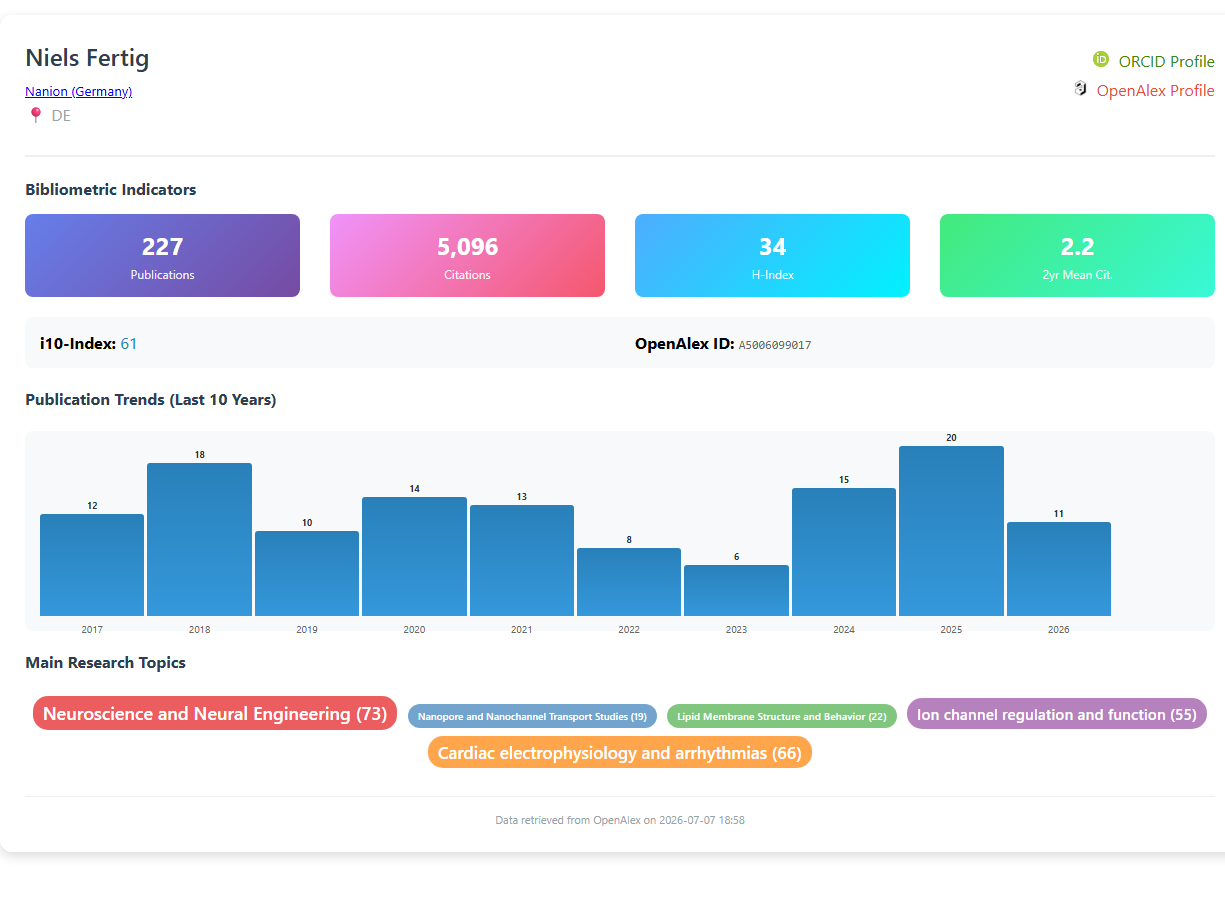Click the i10-Index value 61
The width and height of the screenshot is (1225, 904).
[x=129, y=343]
